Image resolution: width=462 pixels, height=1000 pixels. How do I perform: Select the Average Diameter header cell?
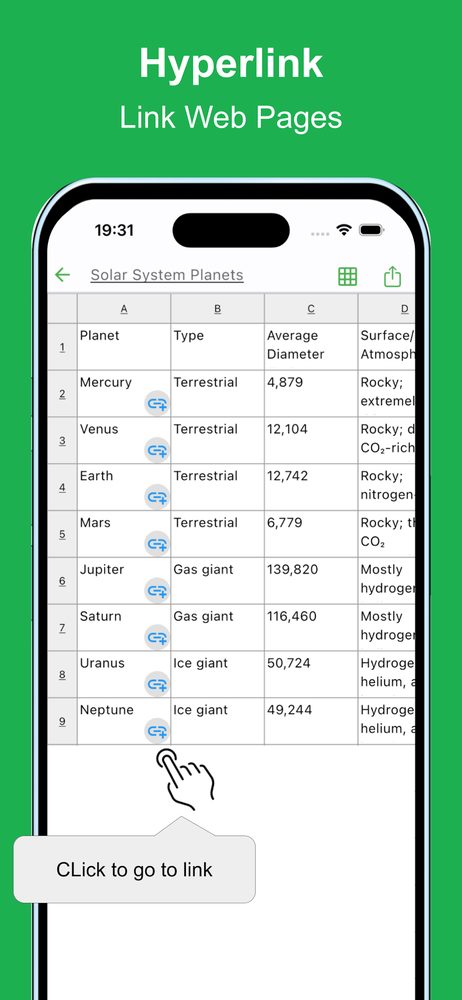[x=311, y=347]
